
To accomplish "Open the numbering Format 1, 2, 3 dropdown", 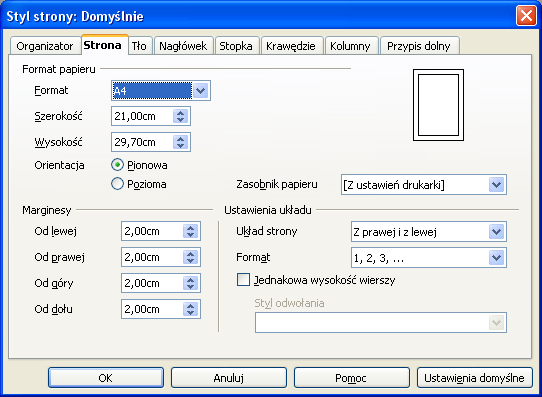I will (x=429, y=257).
